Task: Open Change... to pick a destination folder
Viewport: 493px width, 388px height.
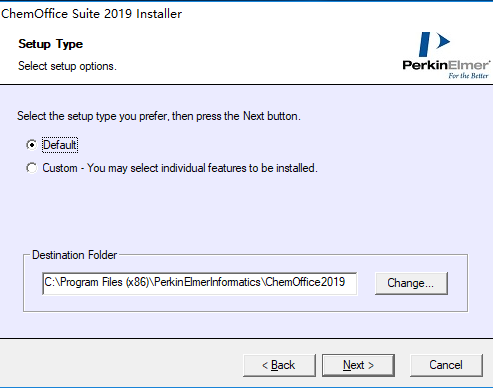Action: tap(411, 283)
